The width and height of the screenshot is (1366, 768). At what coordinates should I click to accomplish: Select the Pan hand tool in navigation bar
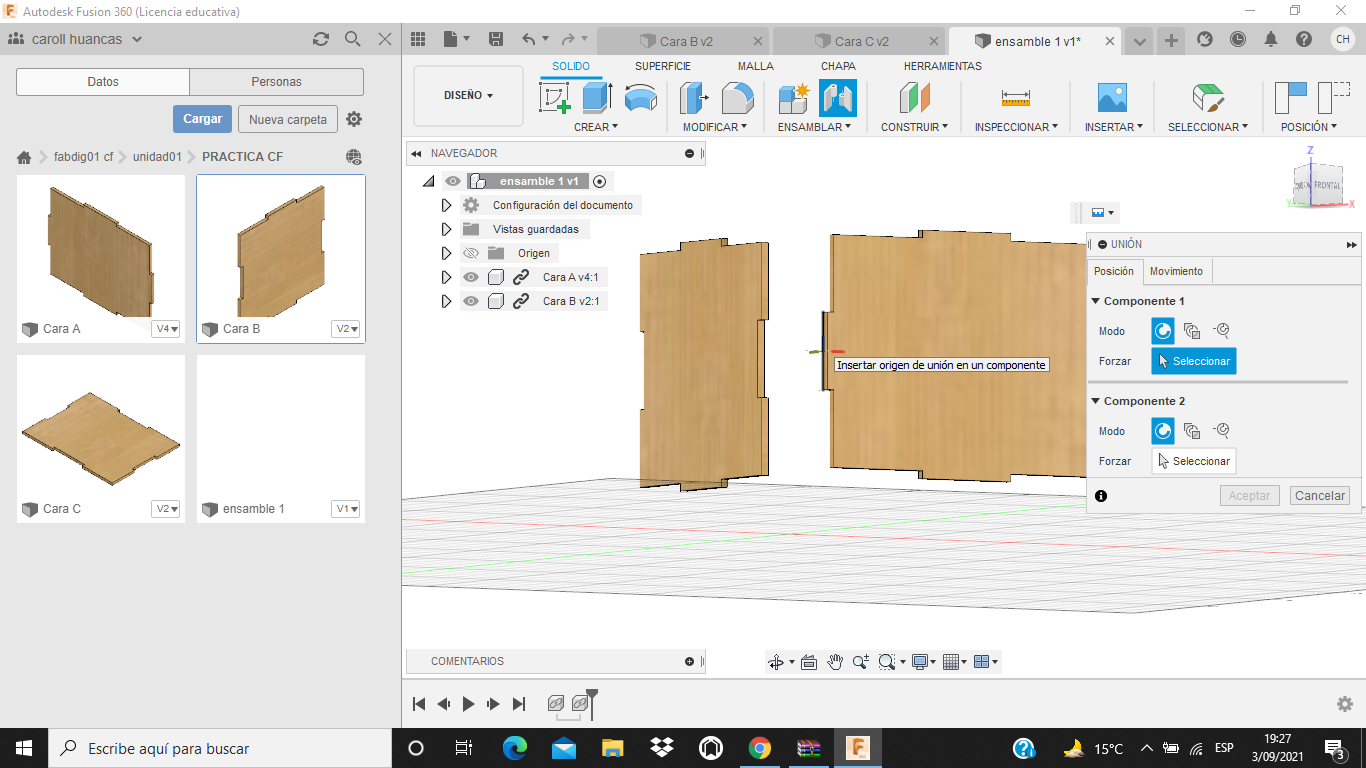pos(835,662)
